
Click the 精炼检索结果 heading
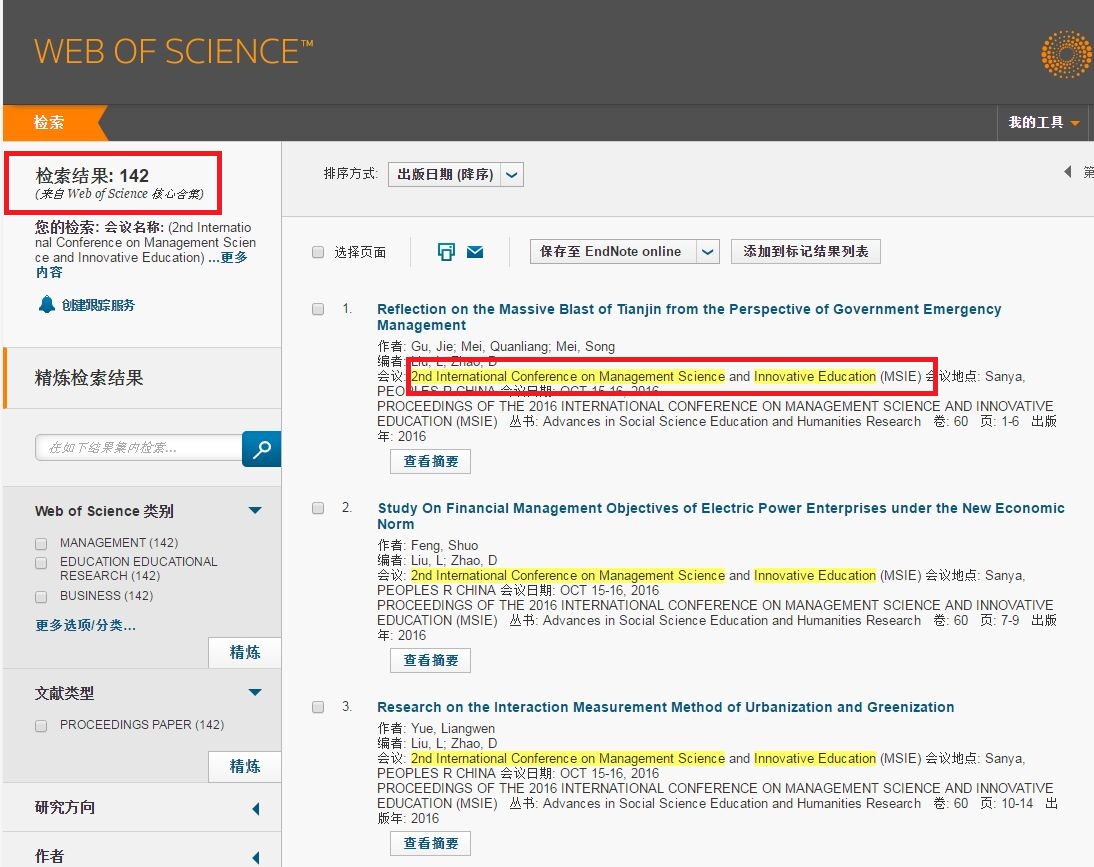89,378
